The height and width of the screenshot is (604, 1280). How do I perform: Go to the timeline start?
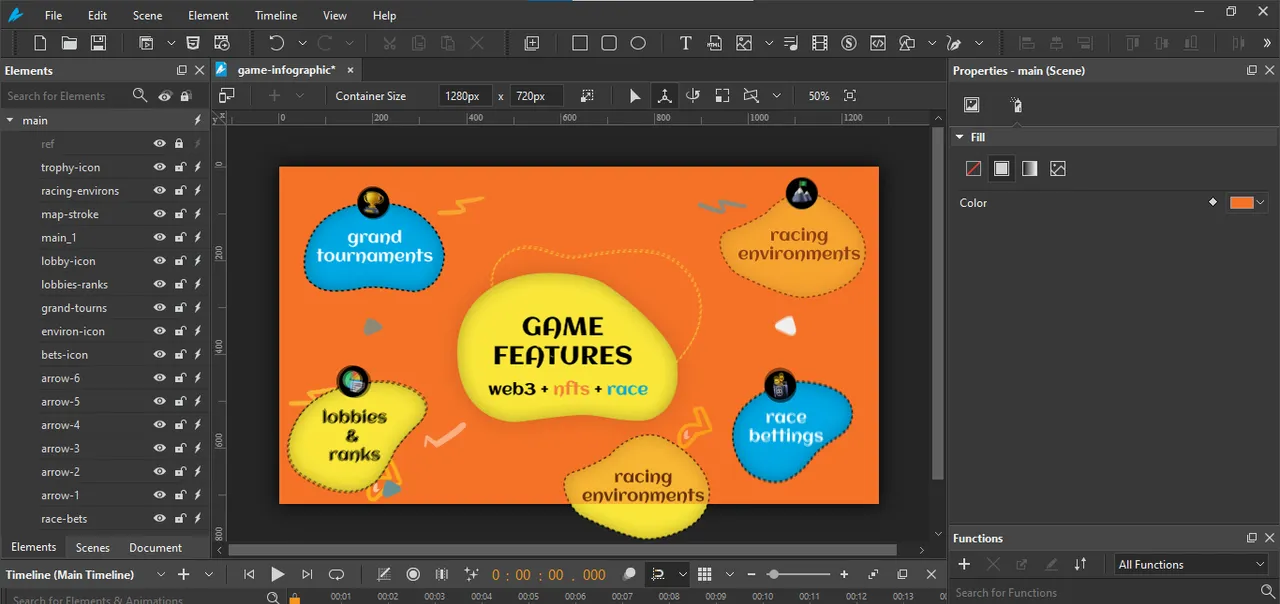249,574
